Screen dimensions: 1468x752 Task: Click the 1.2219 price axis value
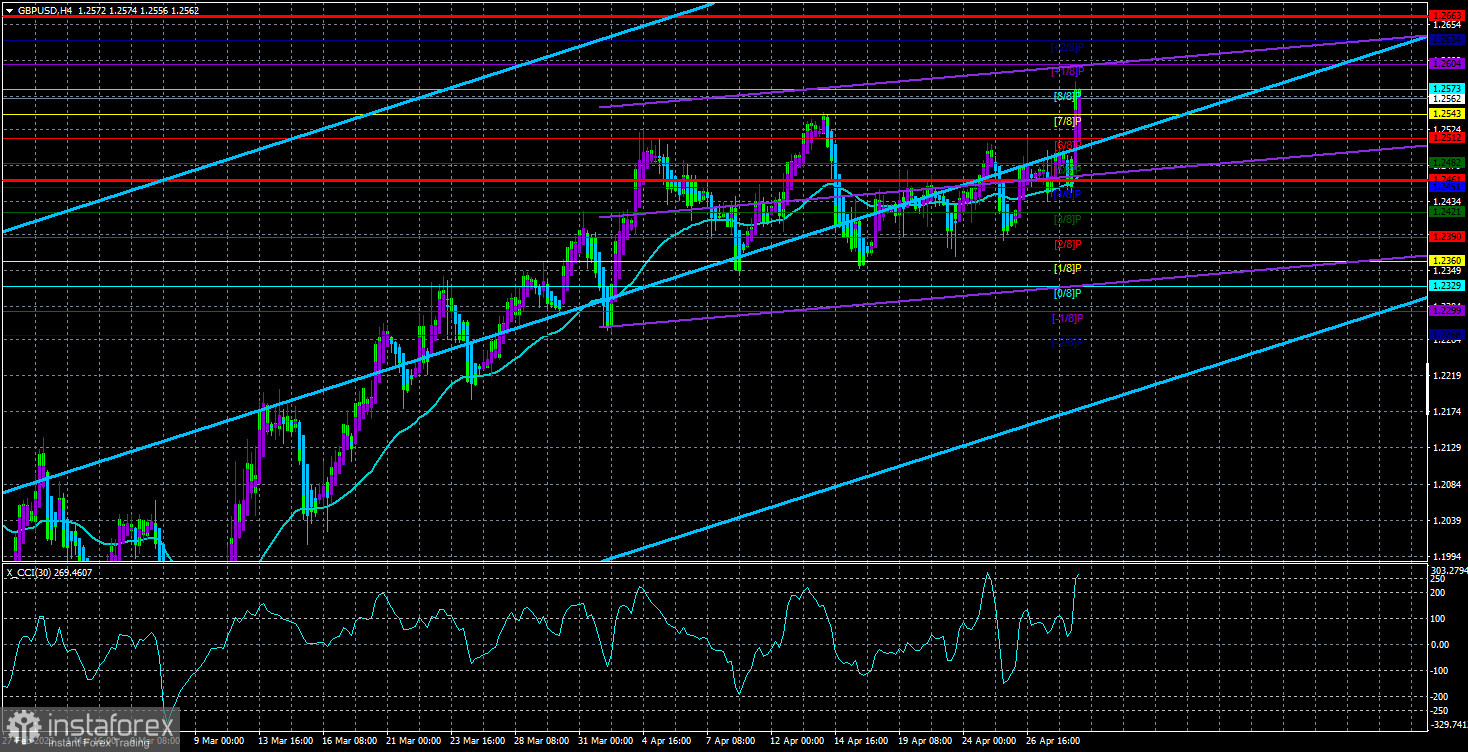[1446, 376]
